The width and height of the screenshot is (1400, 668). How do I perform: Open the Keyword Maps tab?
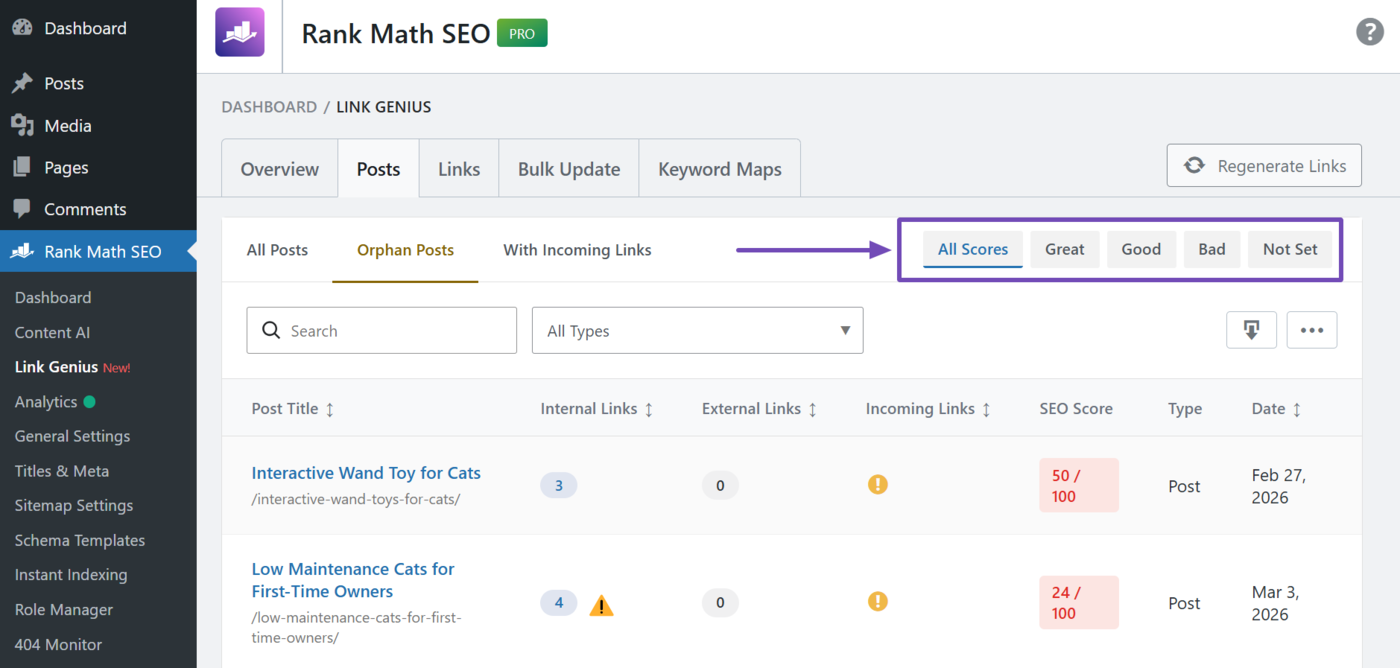tap(720, 169)
